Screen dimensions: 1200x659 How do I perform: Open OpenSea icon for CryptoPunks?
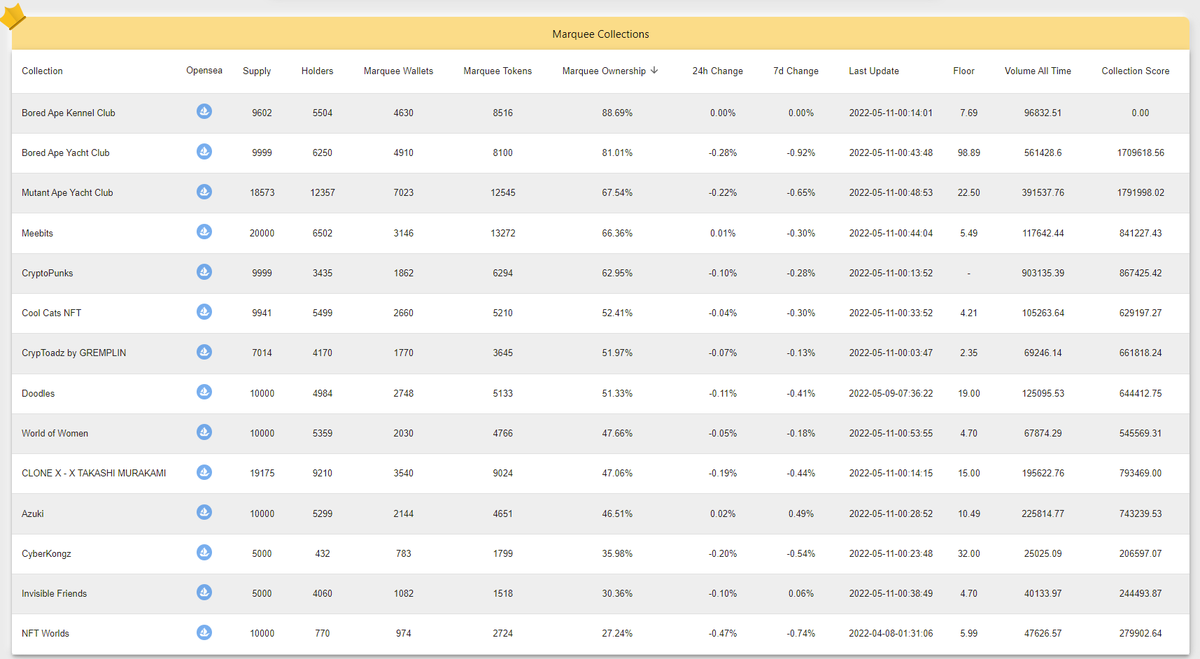(204, 271)
